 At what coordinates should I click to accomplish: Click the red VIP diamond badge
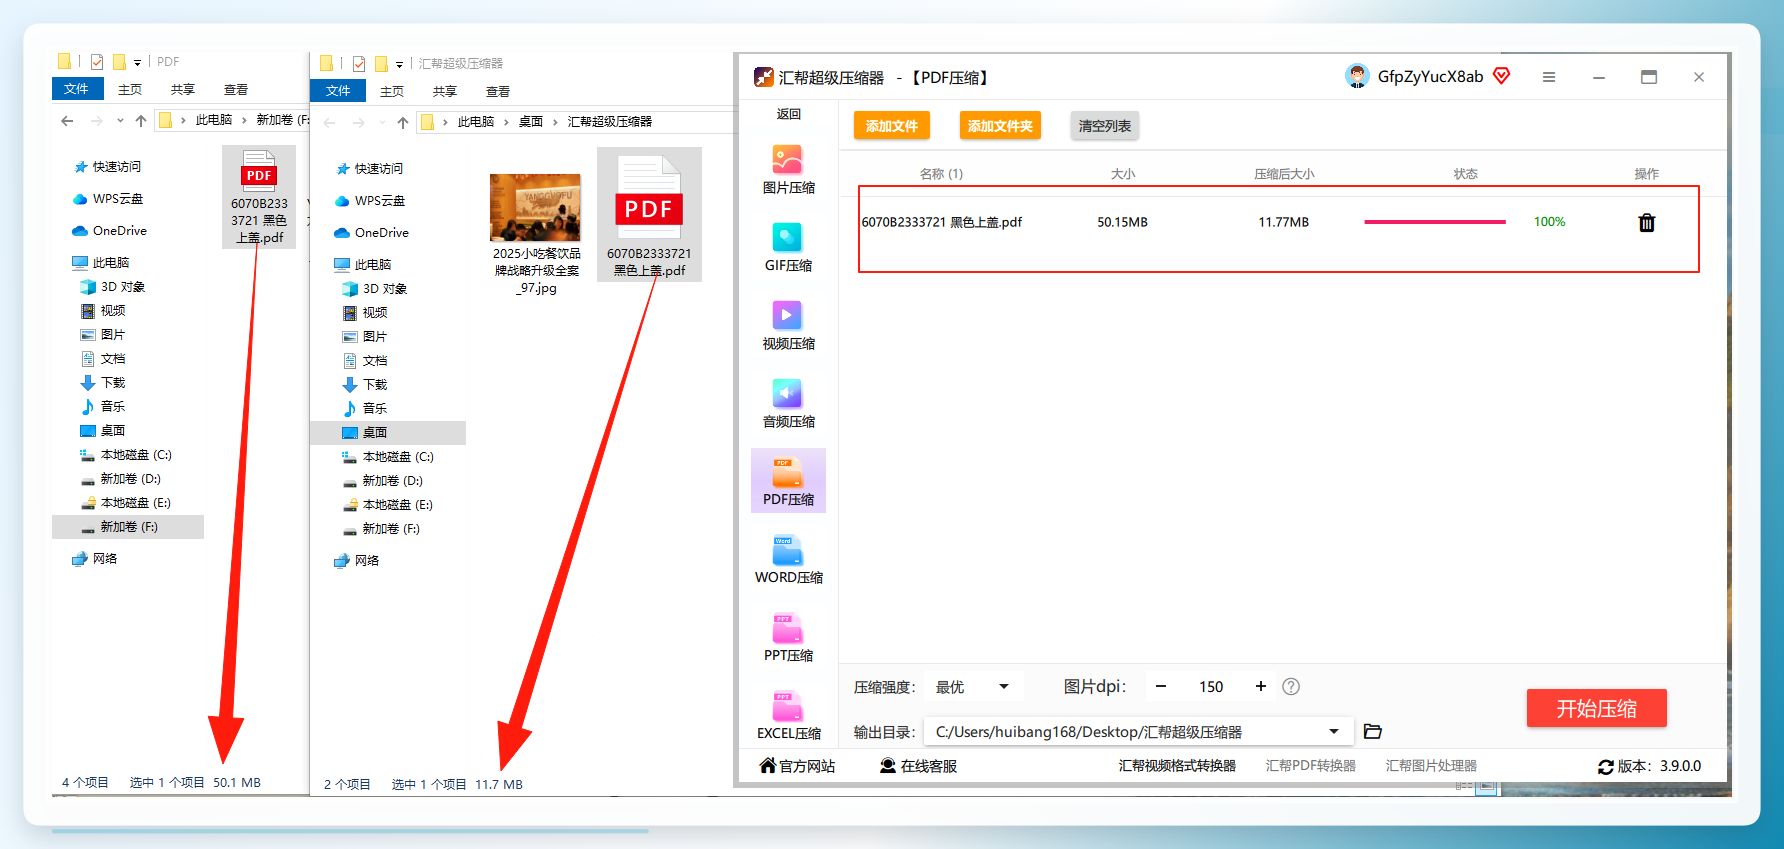1501,76
